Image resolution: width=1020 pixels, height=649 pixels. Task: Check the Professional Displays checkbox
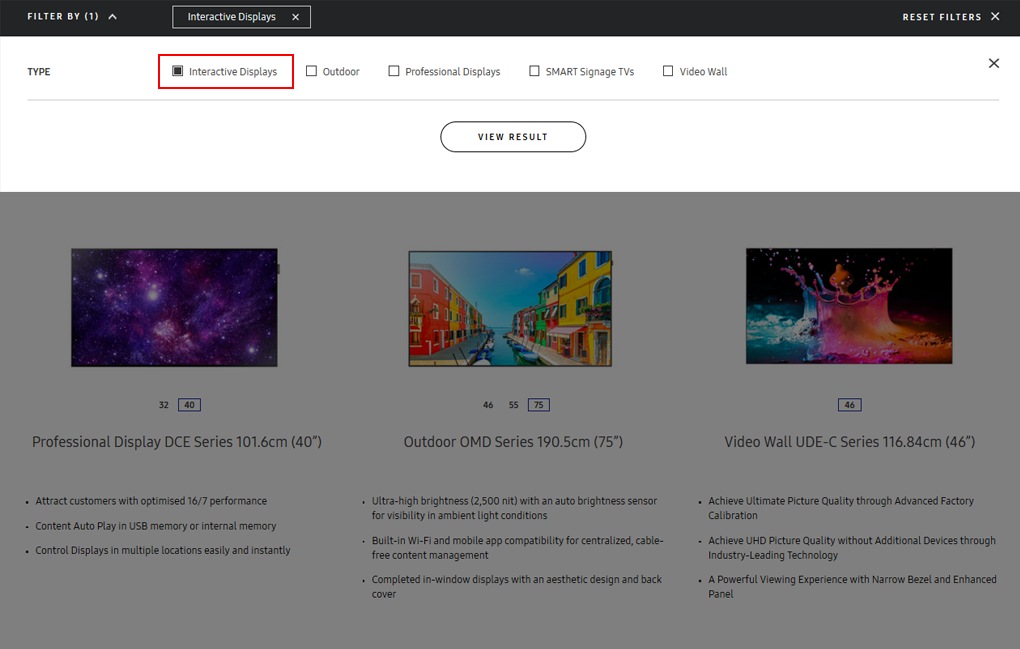coord(394,71)
